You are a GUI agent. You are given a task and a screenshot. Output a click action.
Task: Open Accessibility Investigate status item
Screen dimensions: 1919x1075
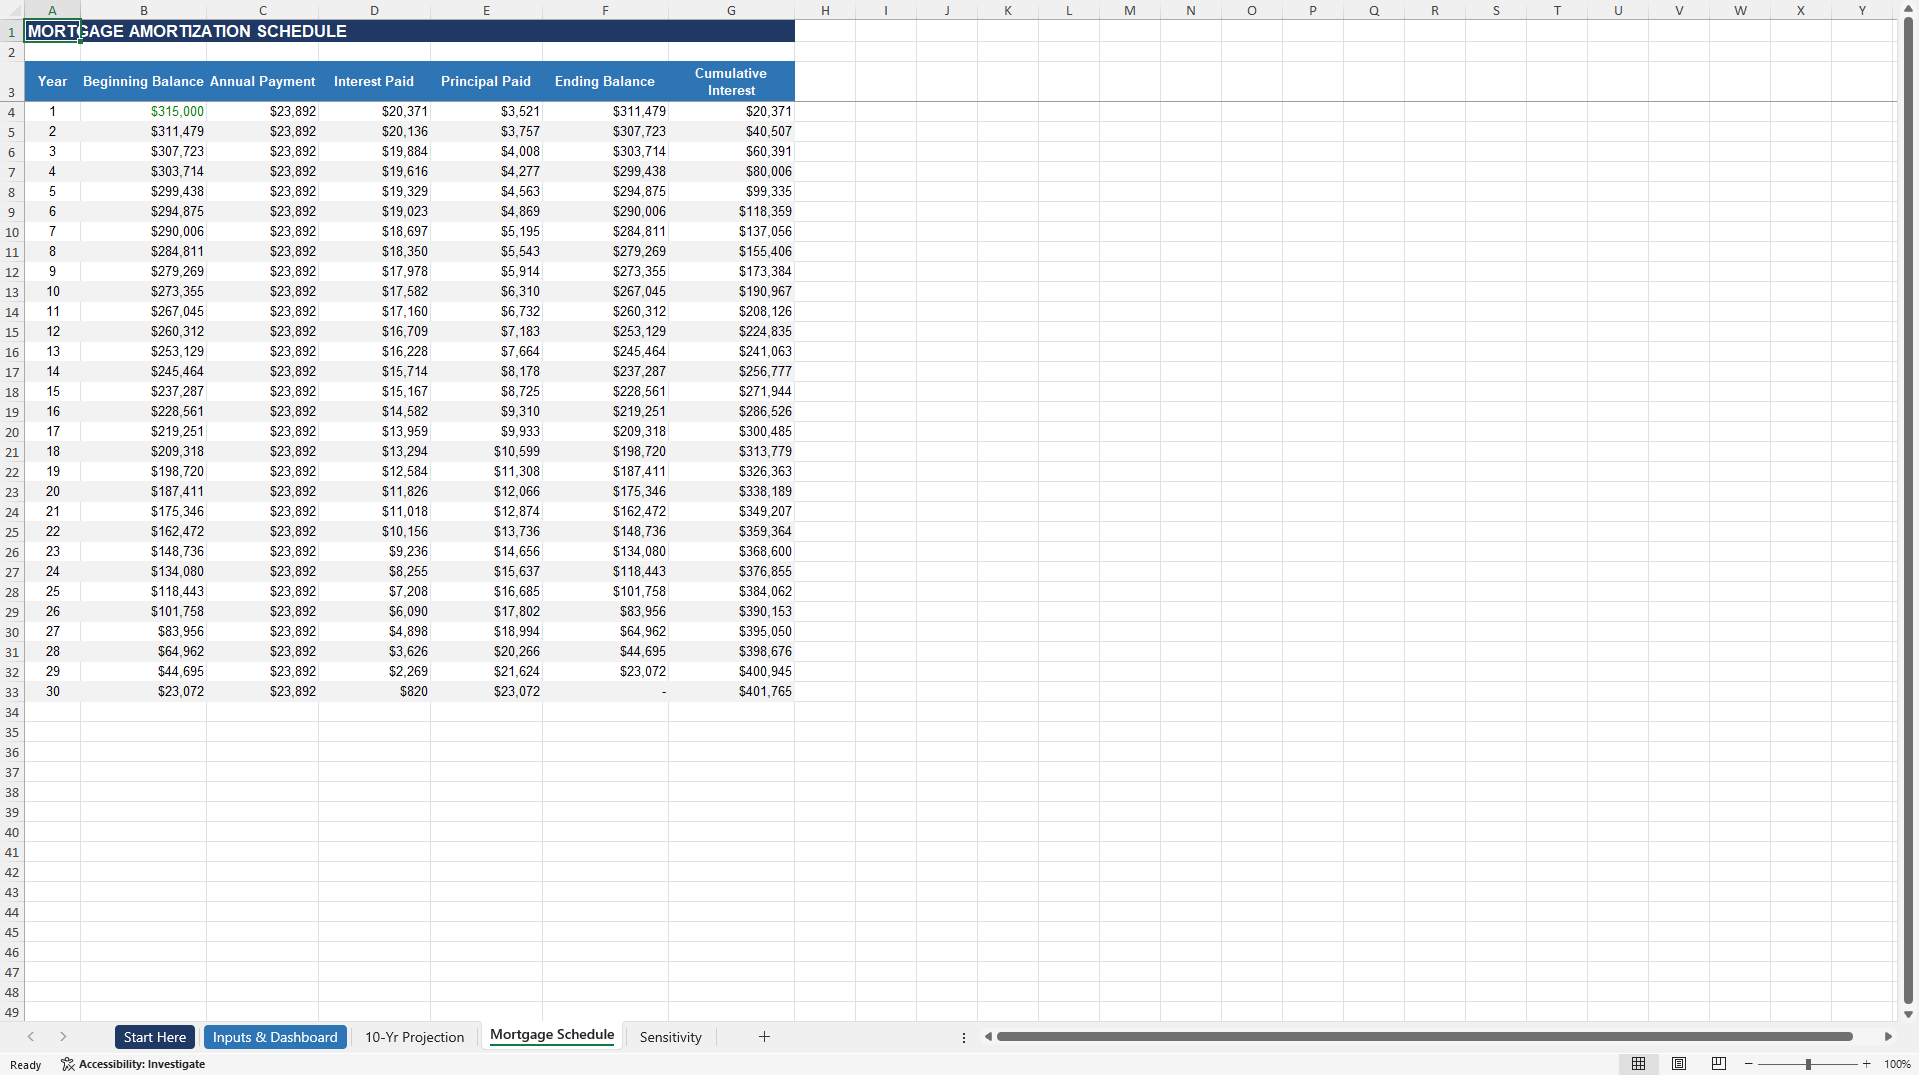[133, 1064]
